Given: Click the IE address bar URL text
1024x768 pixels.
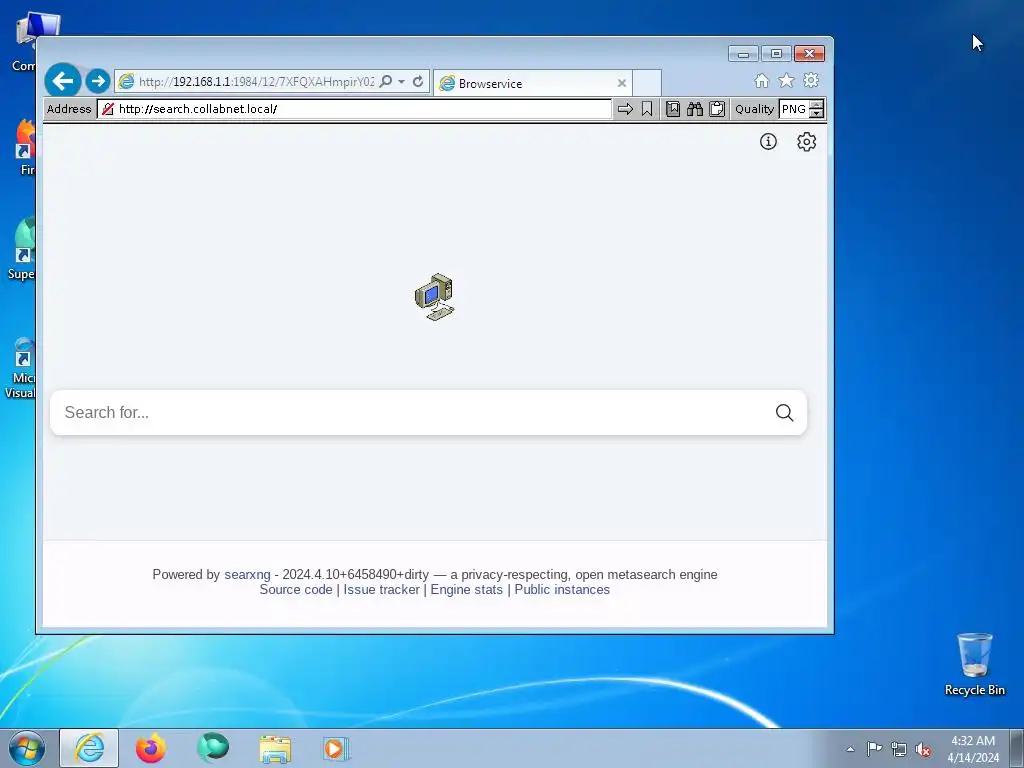Looking at the screenshot, I should pyautogui.click(x=256, y=82).
